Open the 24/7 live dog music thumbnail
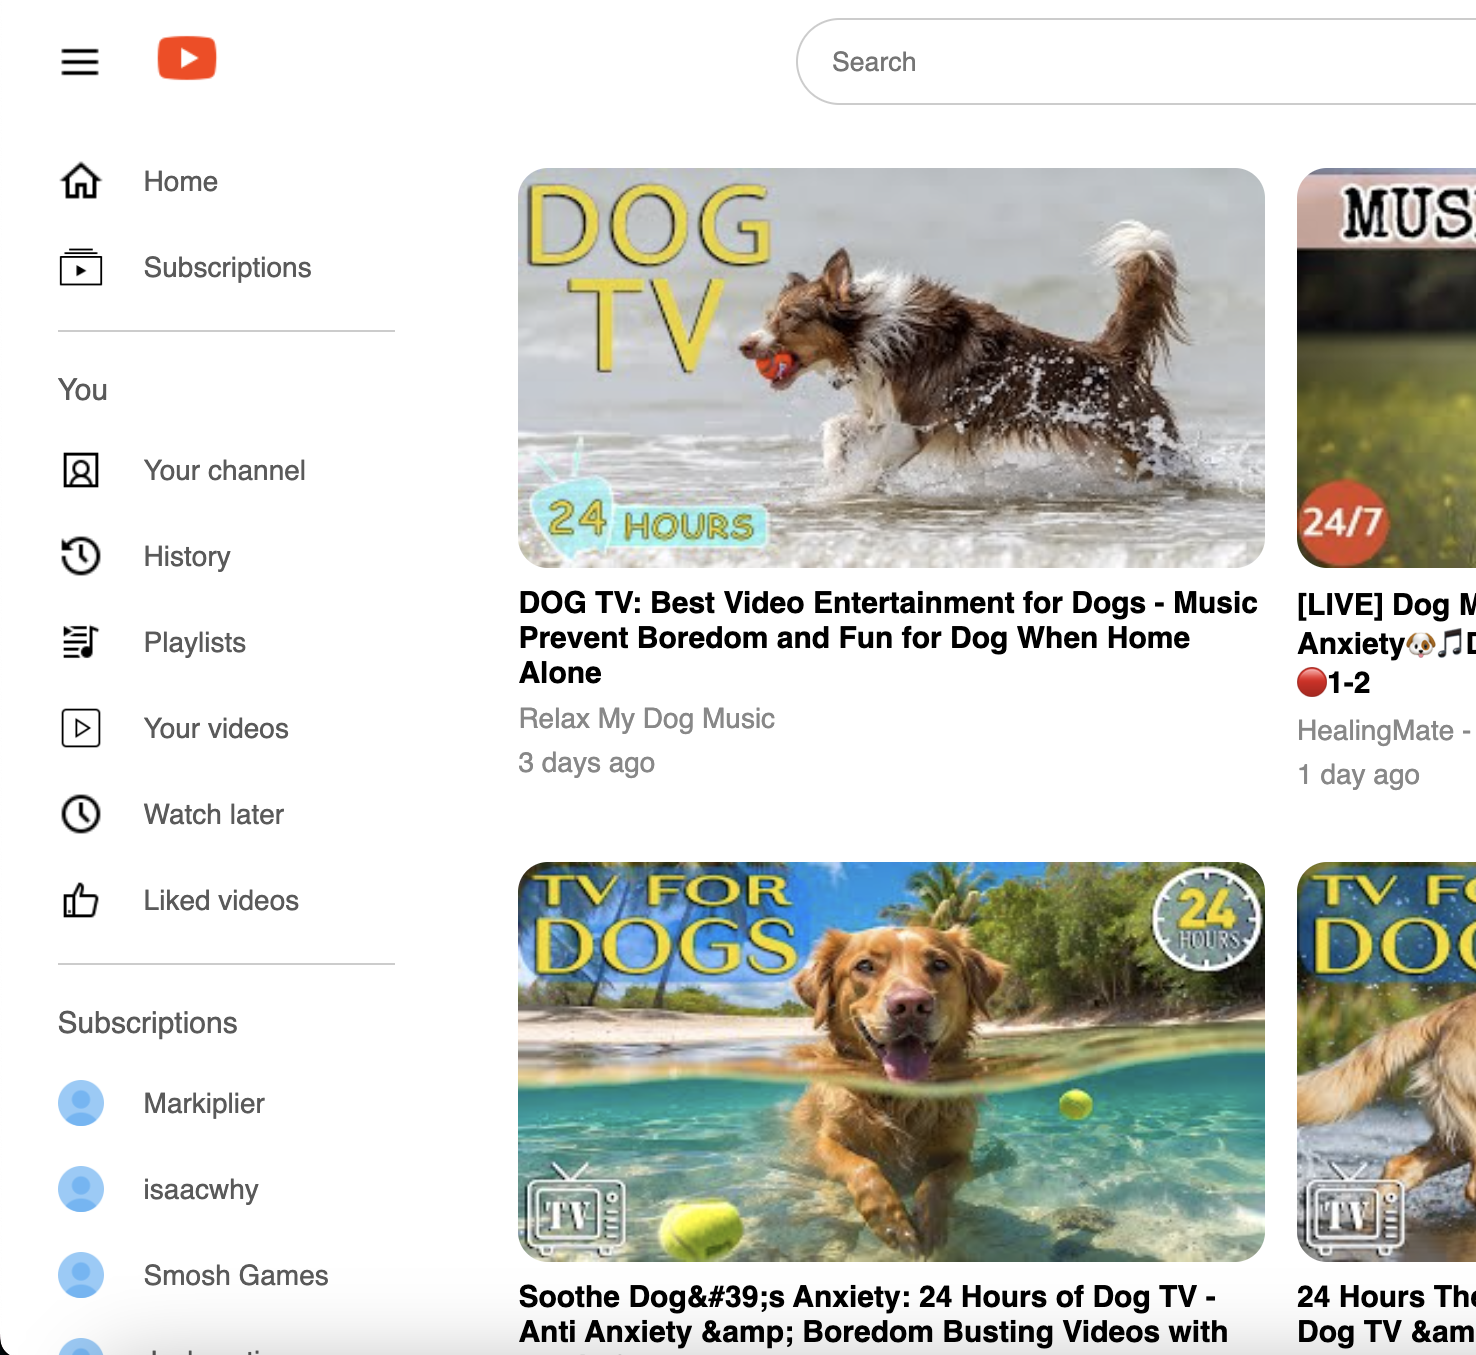This screenshot has height=1355, width=1476. [1386, 368]
